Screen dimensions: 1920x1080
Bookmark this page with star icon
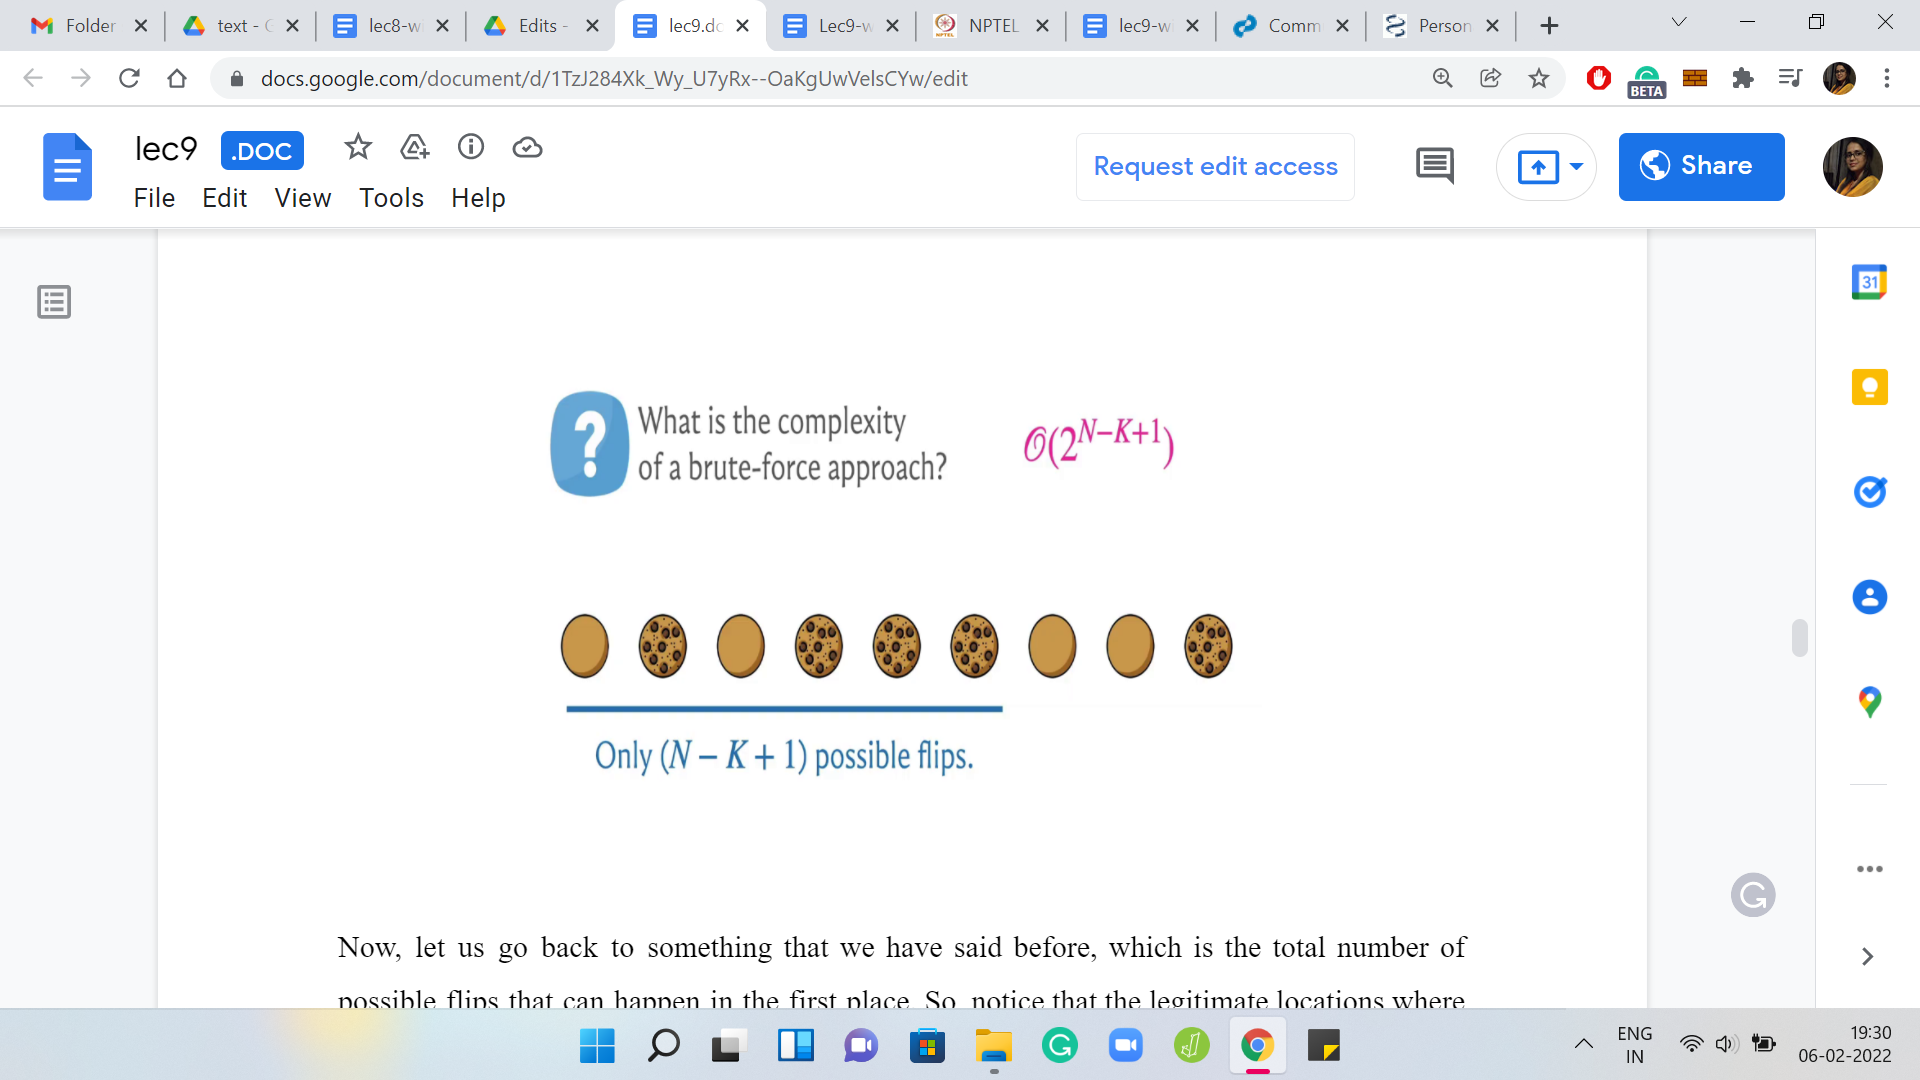coord(1539,78)
